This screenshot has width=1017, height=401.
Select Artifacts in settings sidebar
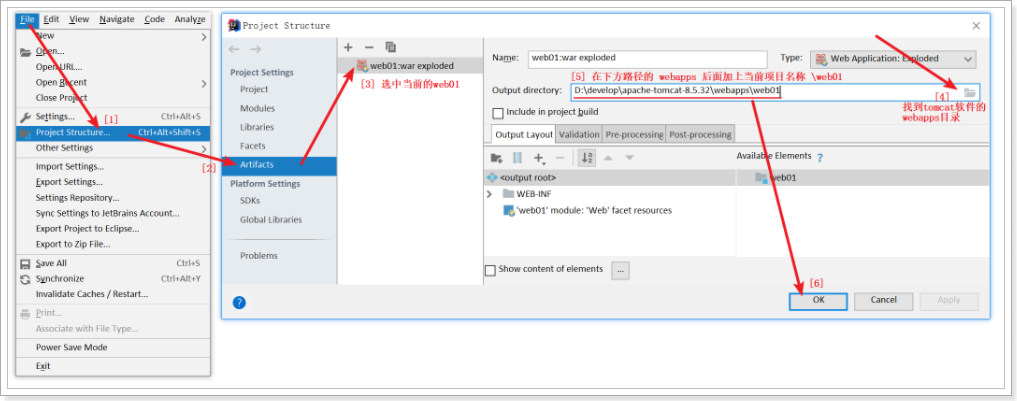pyautogui.click(x=280, y=165)
